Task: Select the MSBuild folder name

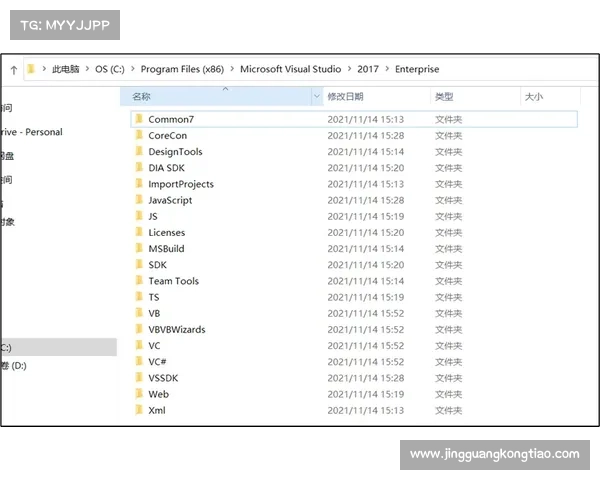Action: coord(166,249)
